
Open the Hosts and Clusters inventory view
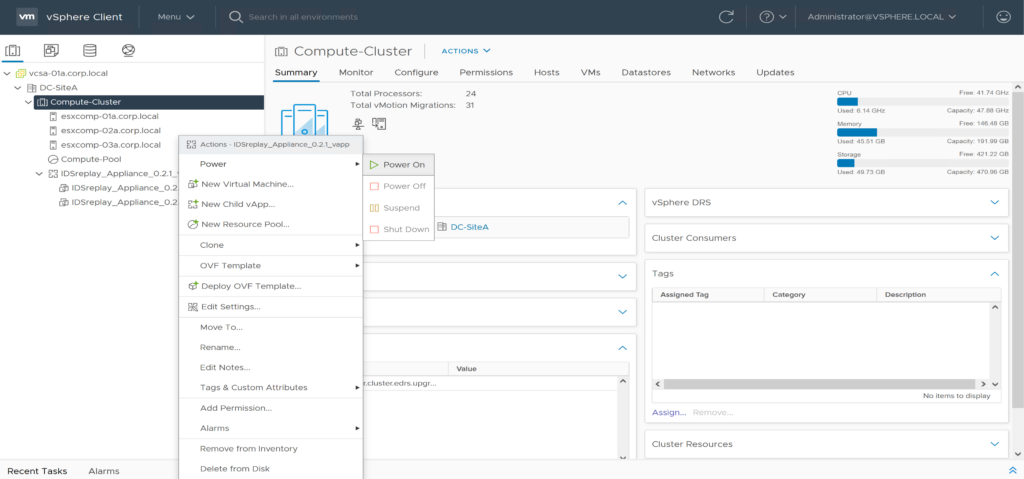coord(12,50)
